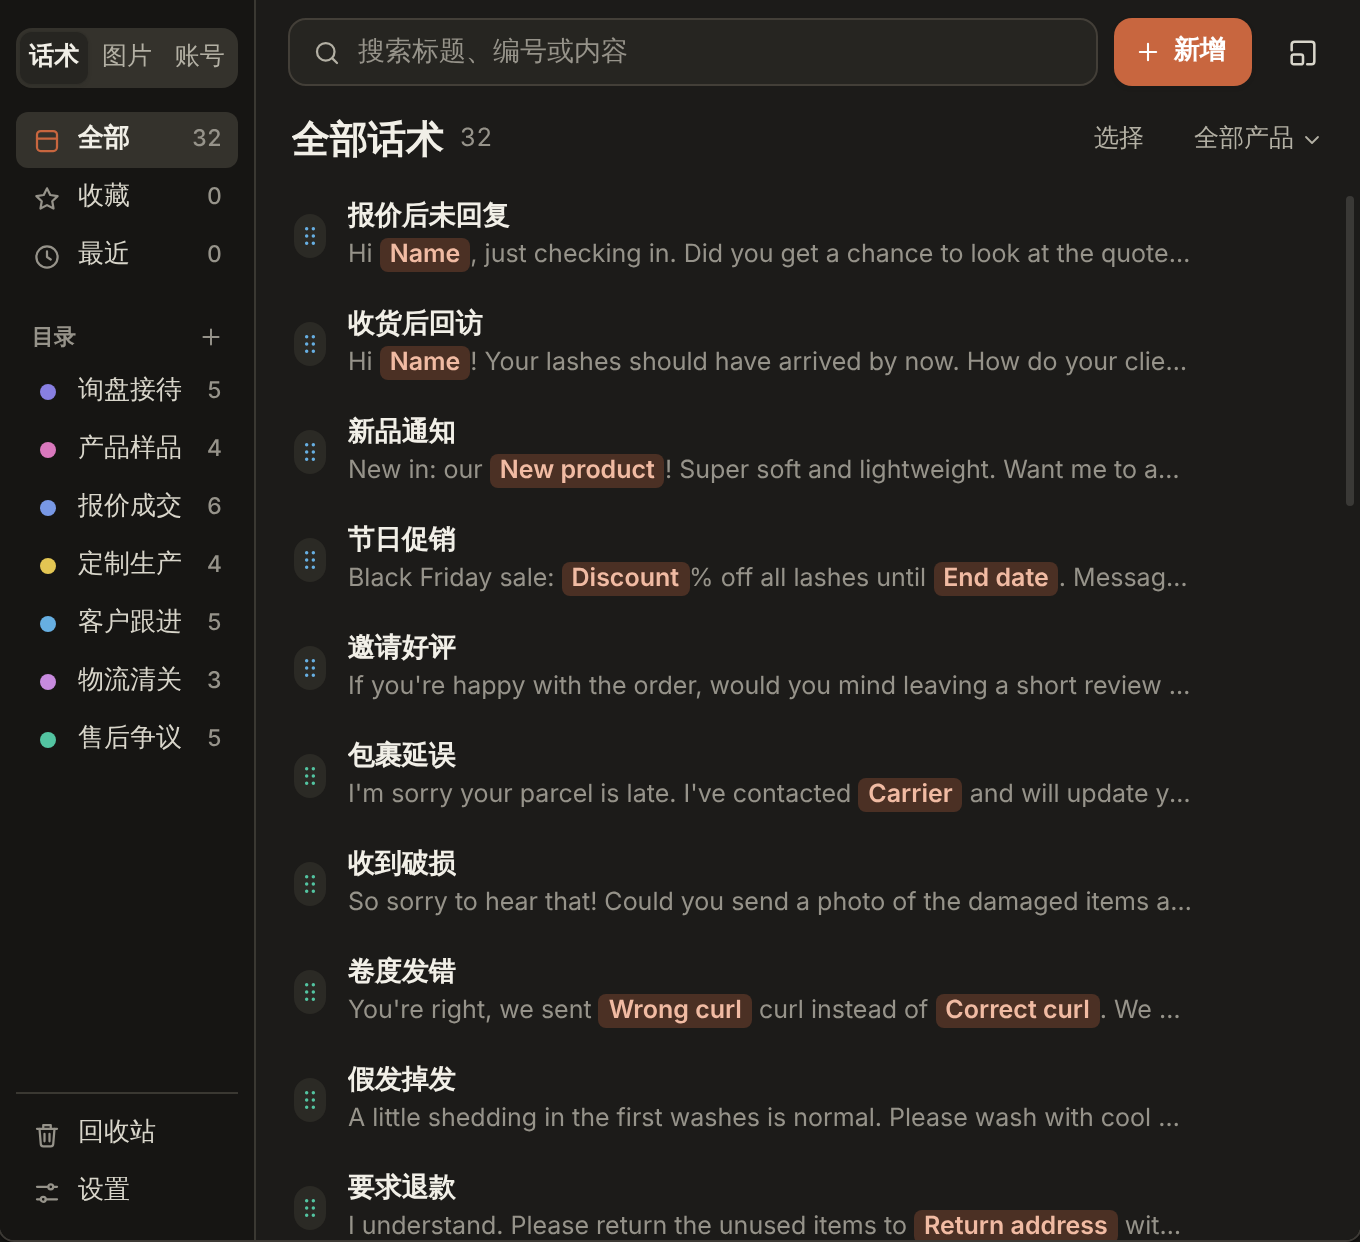
Task: Open 设置 settings
Action: [x=127, y=1190]
